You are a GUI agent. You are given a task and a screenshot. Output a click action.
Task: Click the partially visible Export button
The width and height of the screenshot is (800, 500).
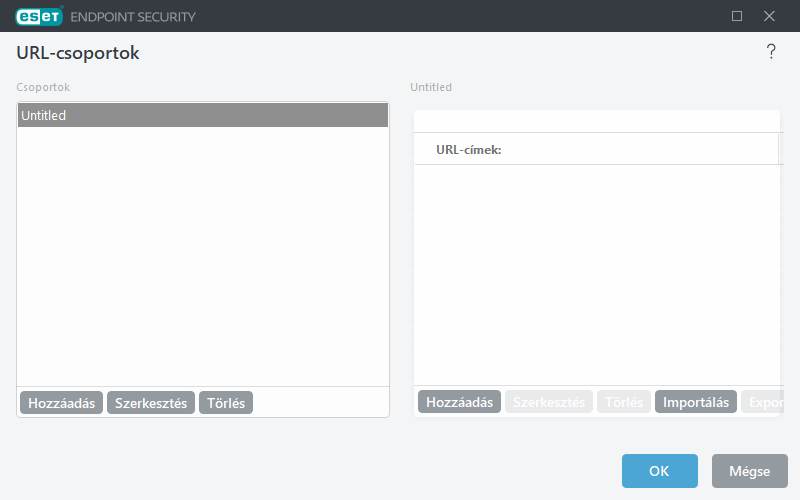pyautogui.click(x=763, y=403)
